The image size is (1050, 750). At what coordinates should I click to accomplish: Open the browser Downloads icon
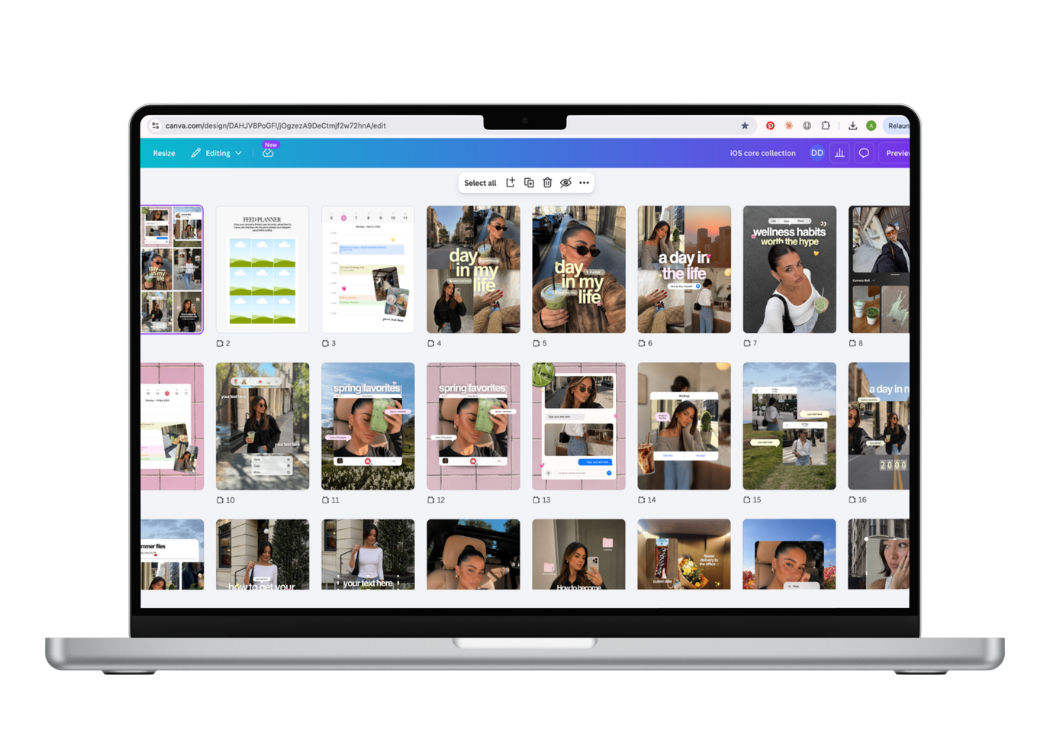pos(852,125)
